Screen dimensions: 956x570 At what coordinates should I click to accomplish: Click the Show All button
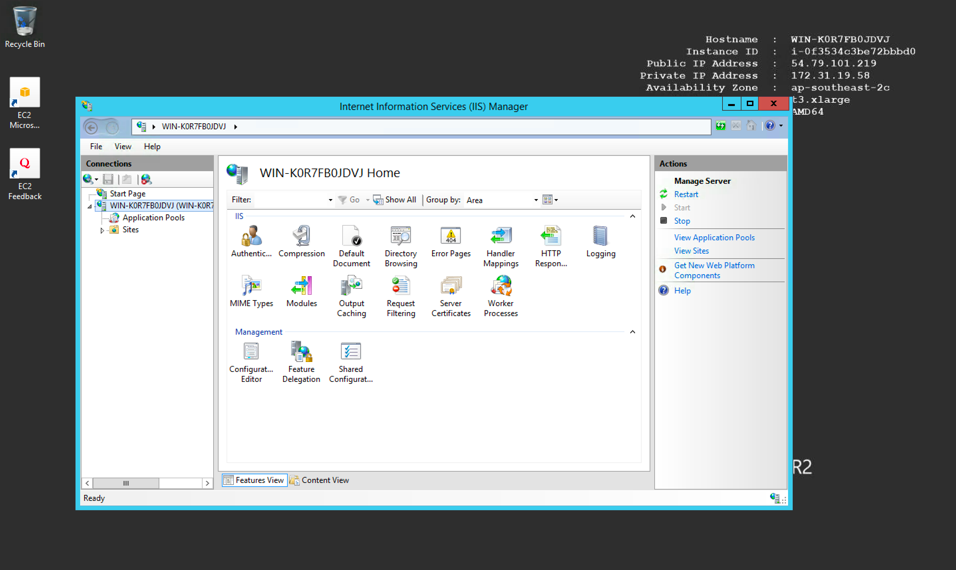tap(395, 200)
